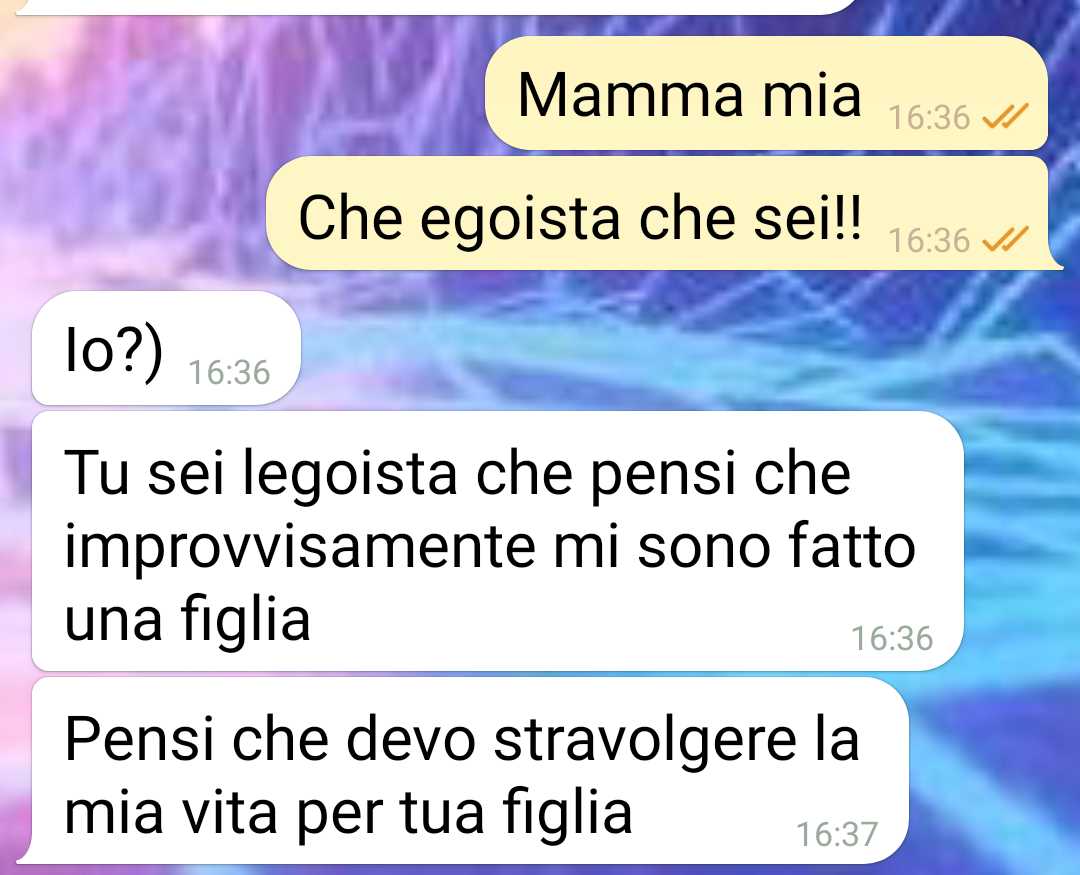Click the 16:36 timestamp on 'Che egoista che sei!!'
Image resolution: width=1080 pixels, height=875 pixels.
point(929,240)
